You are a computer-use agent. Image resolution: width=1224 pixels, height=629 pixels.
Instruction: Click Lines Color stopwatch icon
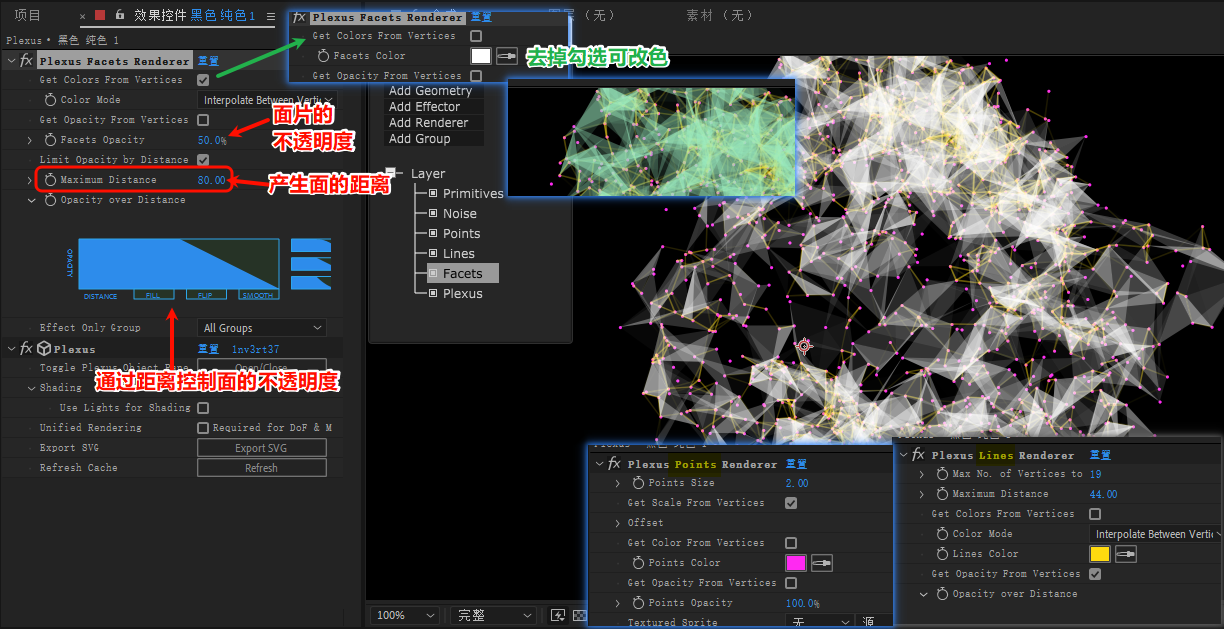942,554
